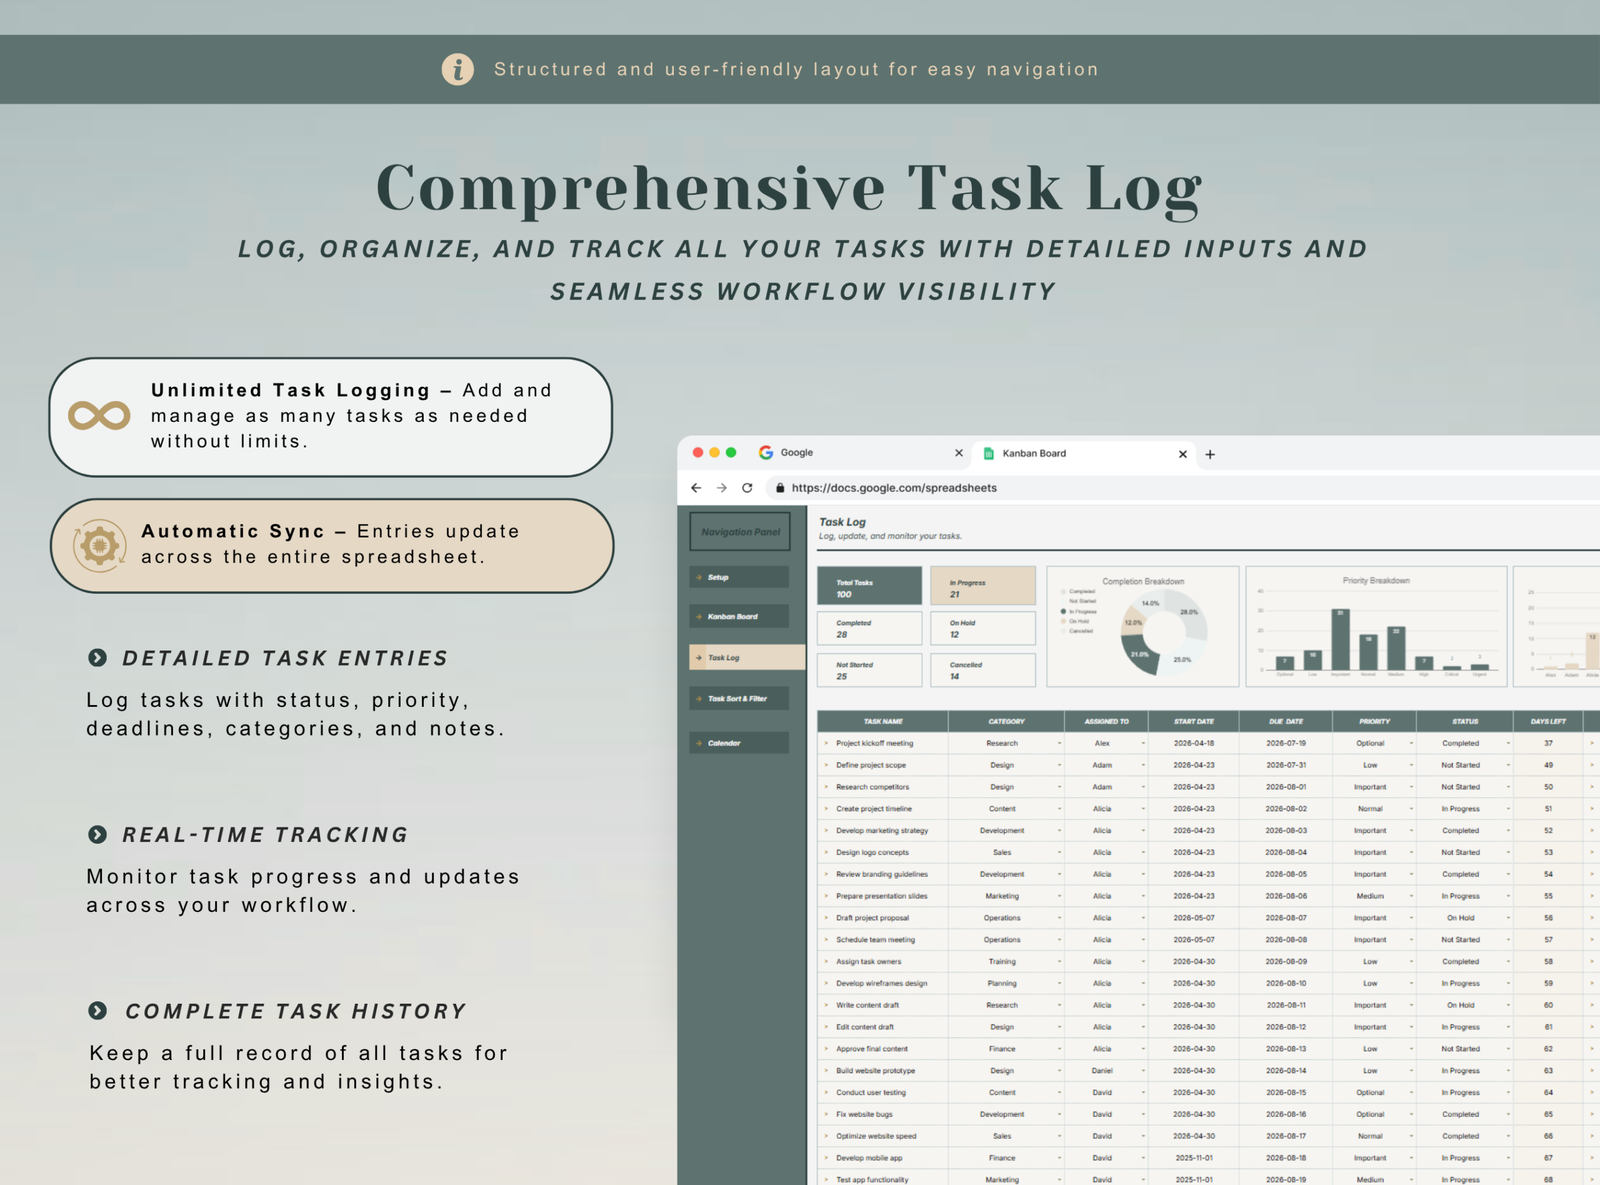Open Assigned To dropdown for Build website prototype
The height and width of the screenshot is (1185, 1600).
(x=1143, y=1070)
